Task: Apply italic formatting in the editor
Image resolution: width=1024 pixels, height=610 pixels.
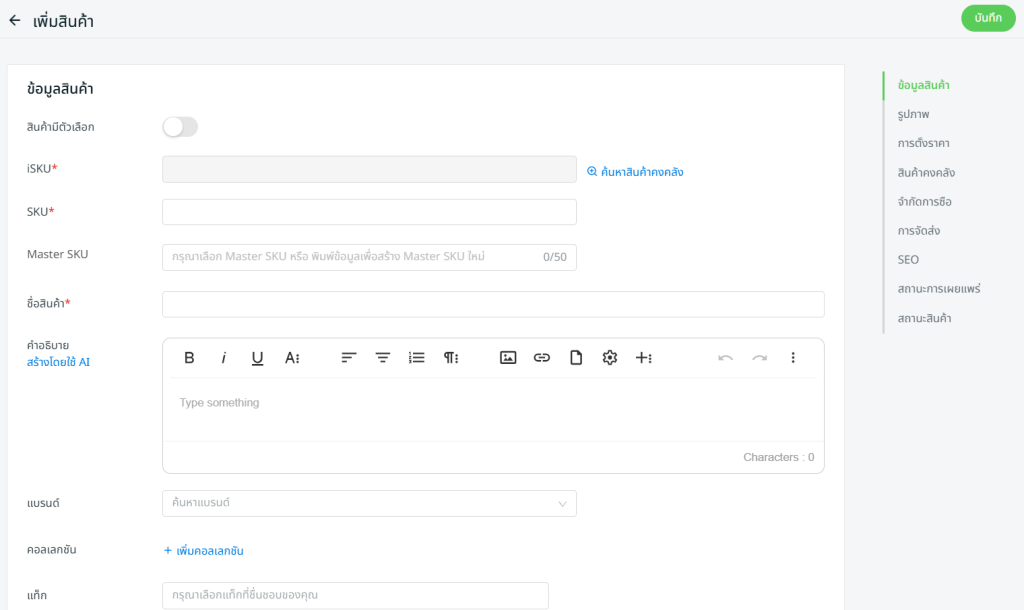Action: [223, 358]
